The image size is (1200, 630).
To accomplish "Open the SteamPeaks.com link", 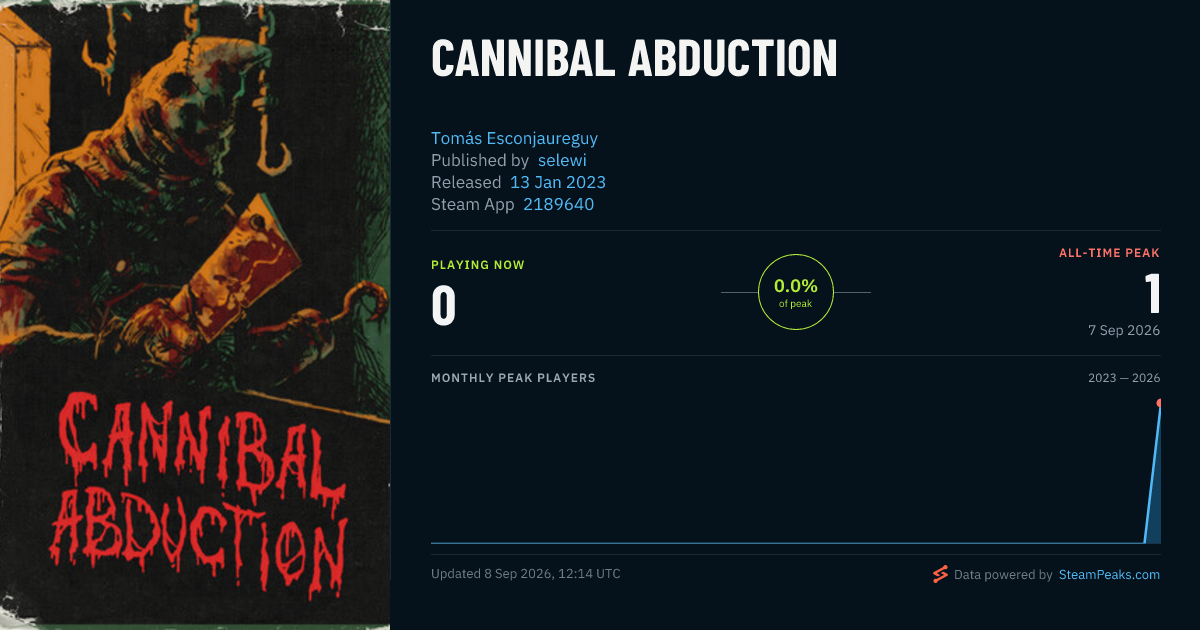I will tap(1109, 575).
